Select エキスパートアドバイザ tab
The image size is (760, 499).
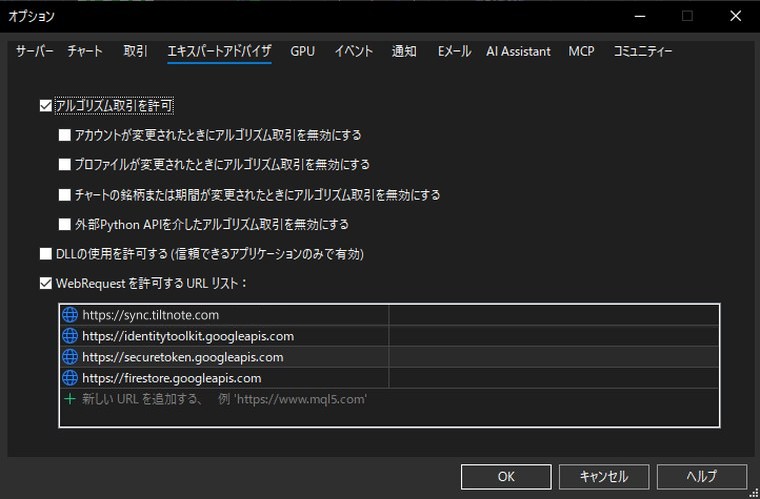tap(219, 51)
